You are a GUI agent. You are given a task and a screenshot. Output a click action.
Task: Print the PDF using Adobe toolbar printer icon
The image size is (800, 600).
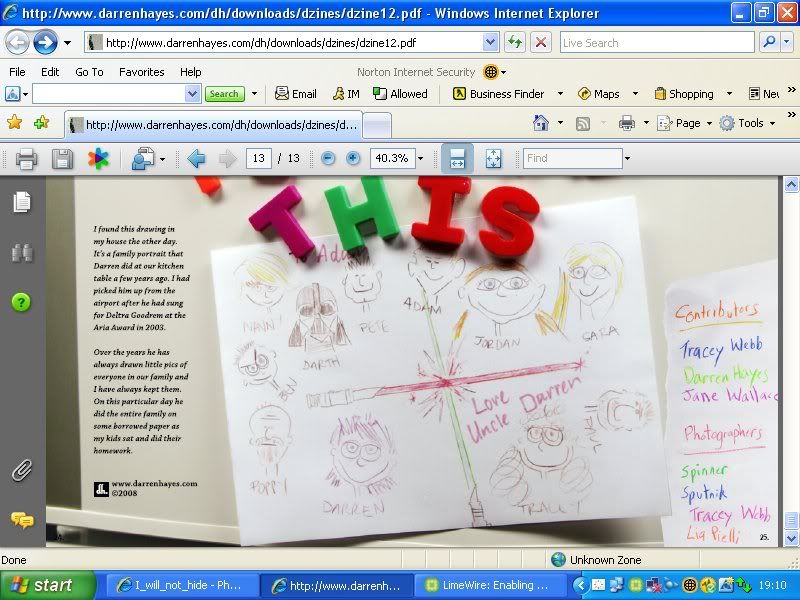(26, 158)
